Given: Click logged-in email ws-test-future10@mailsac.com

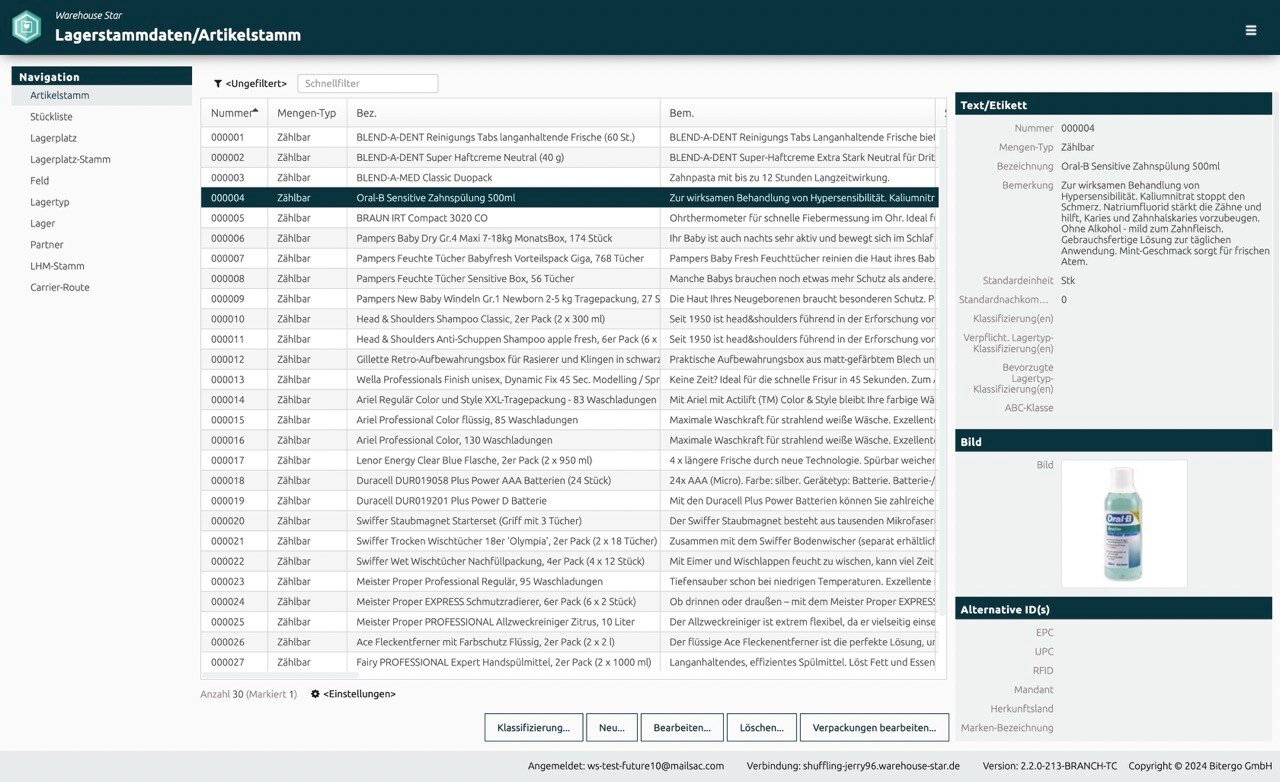Looking at the screenshot, I should click(654, 766).
